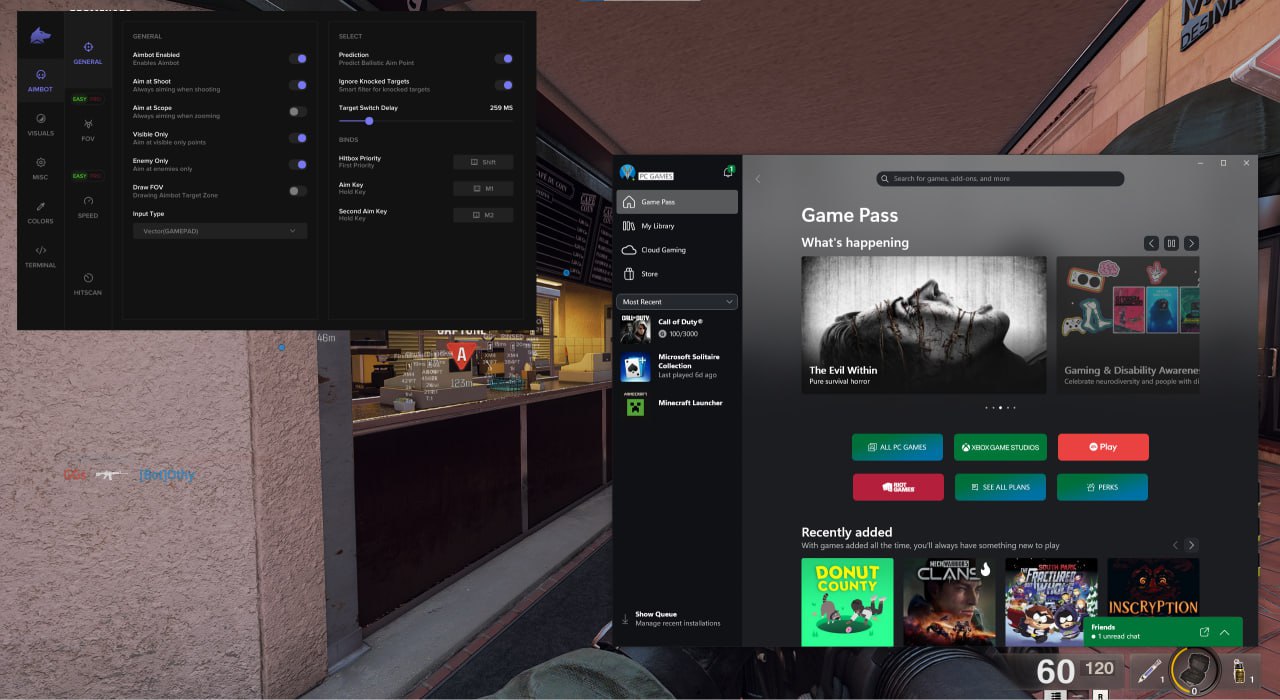
Task: Open My Library in the Xbox sidebar
Action: (677, 226)
